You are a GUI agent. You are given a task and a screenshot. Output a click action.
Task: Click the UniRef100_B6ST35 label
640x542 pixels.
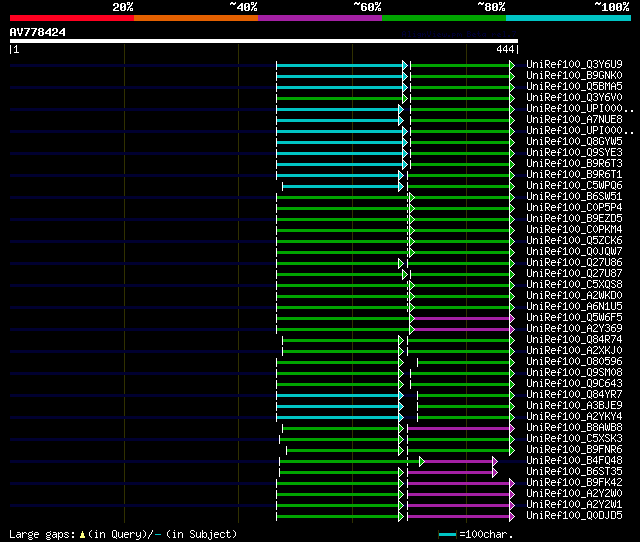tap(574, 472)
